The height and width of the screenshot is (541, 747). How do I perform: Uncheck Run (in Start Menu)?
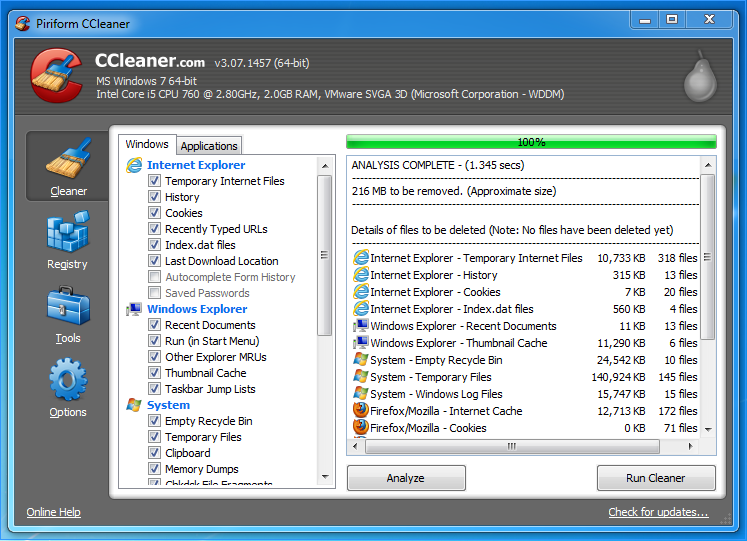coord(154,341)
